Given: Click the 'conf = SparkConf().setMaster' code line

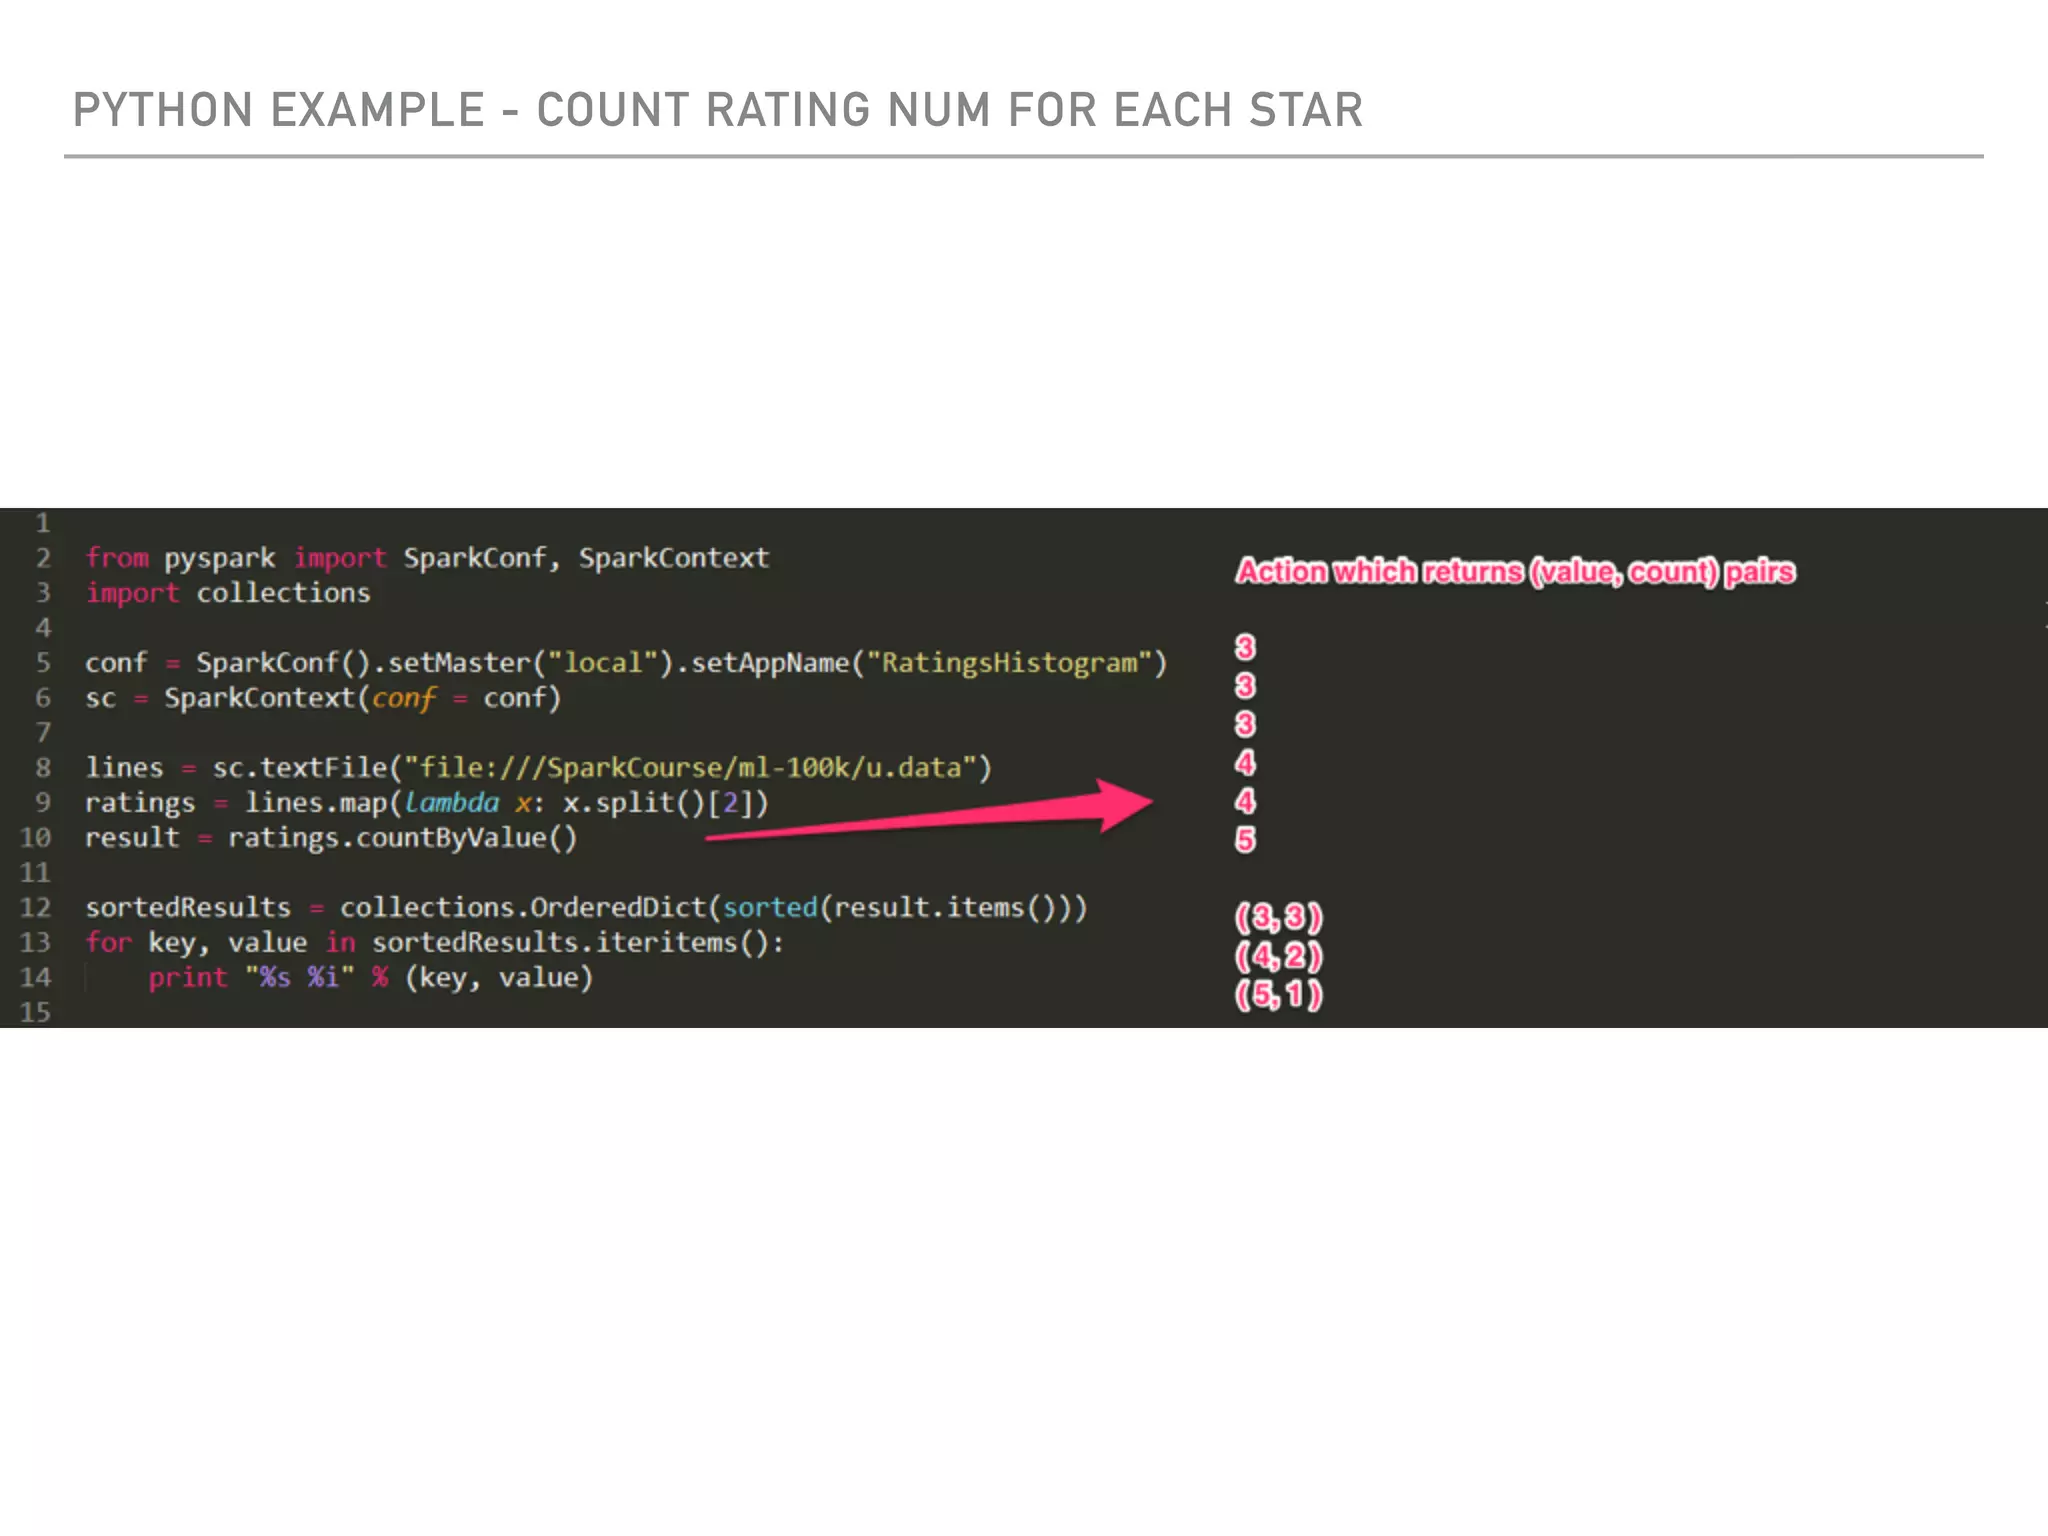Looking at the screenshot, I should (x=626, y=663).
